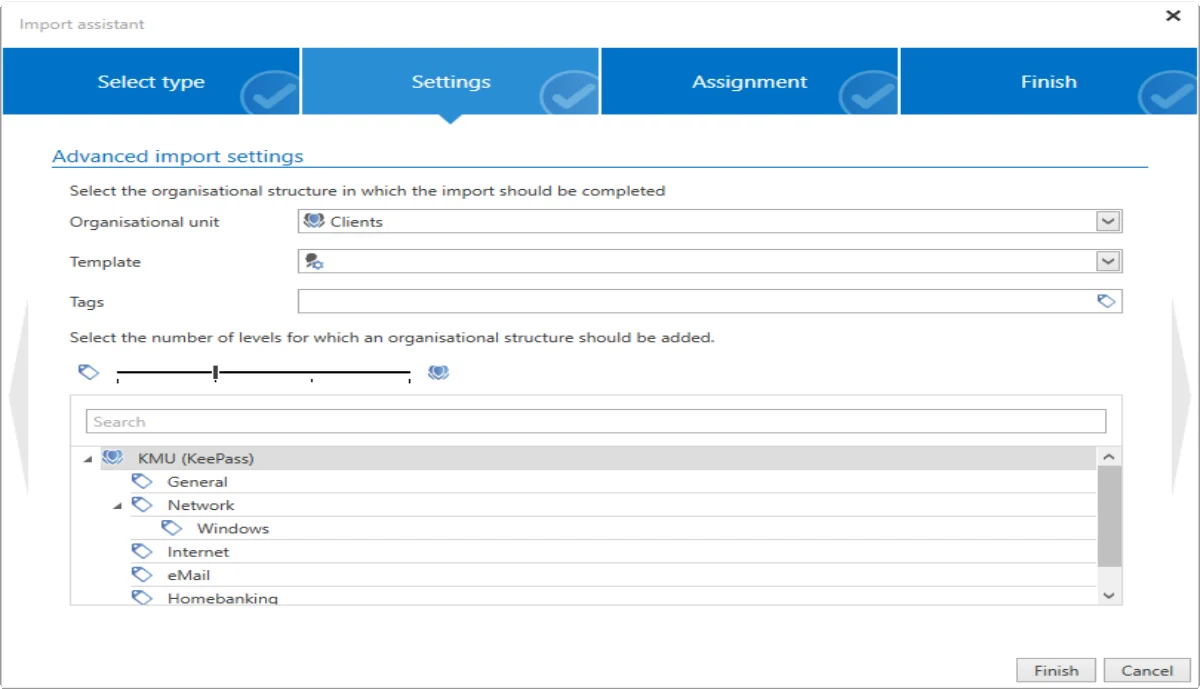Click the tag icon beside Windows

172,528
